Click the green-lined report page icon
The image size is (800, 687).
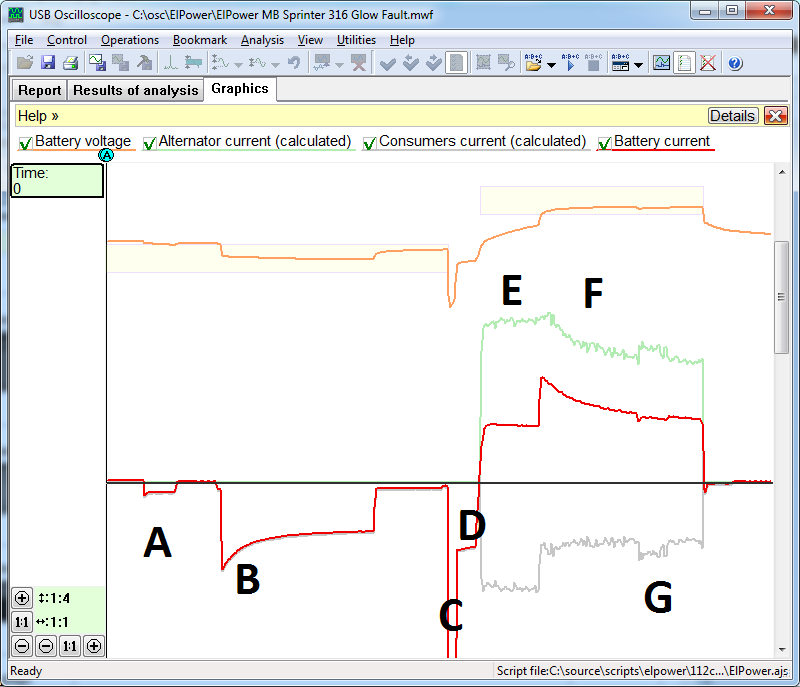(x=684, y=63)
